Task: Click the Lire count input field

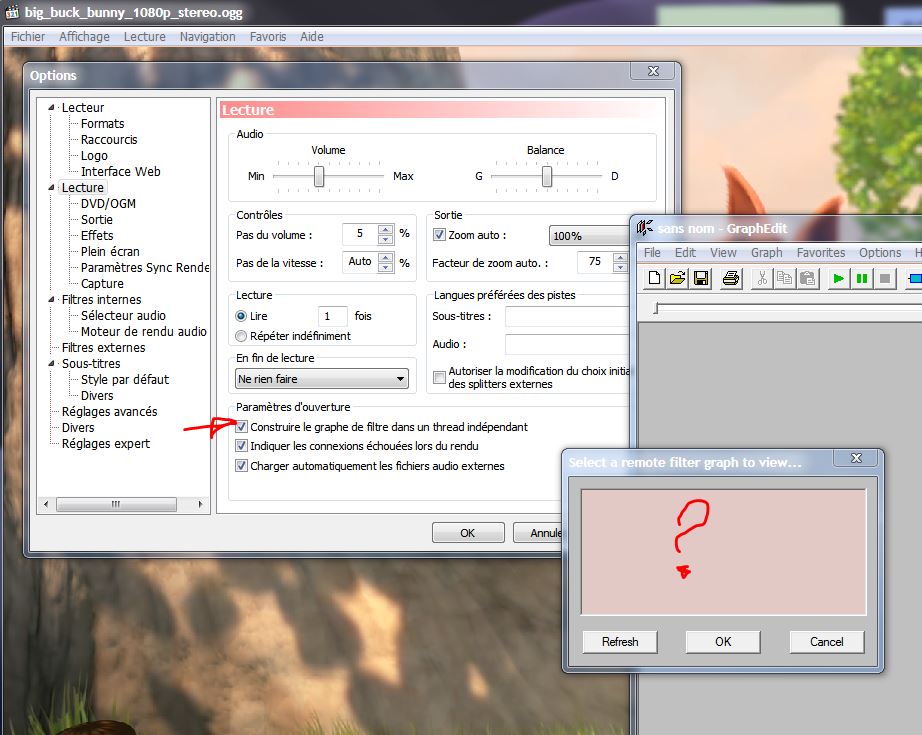Action: pyautogui.click(x=332, y=316)
